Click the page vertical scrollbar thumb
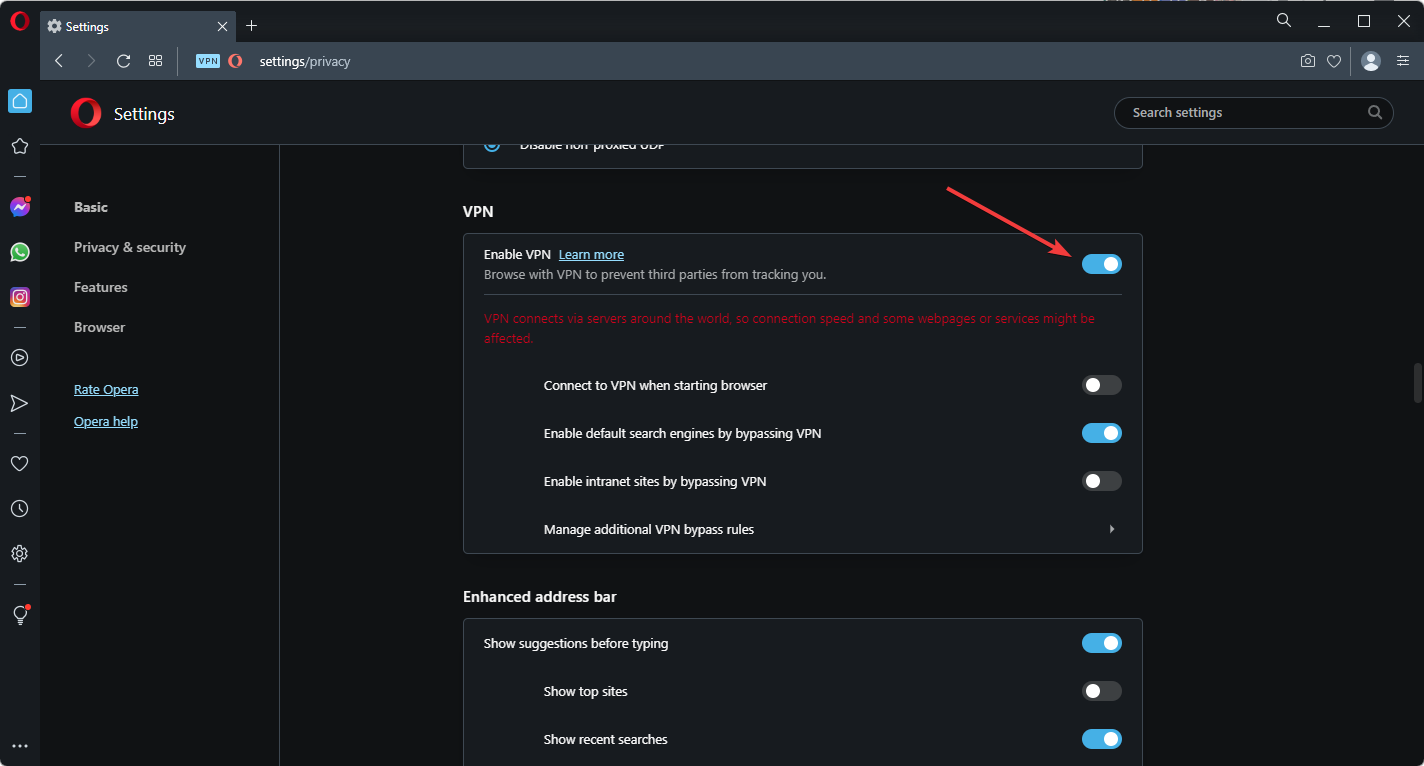This screenshot has height=766, width=1424. pyautogui.click(x=1417, y=383)
